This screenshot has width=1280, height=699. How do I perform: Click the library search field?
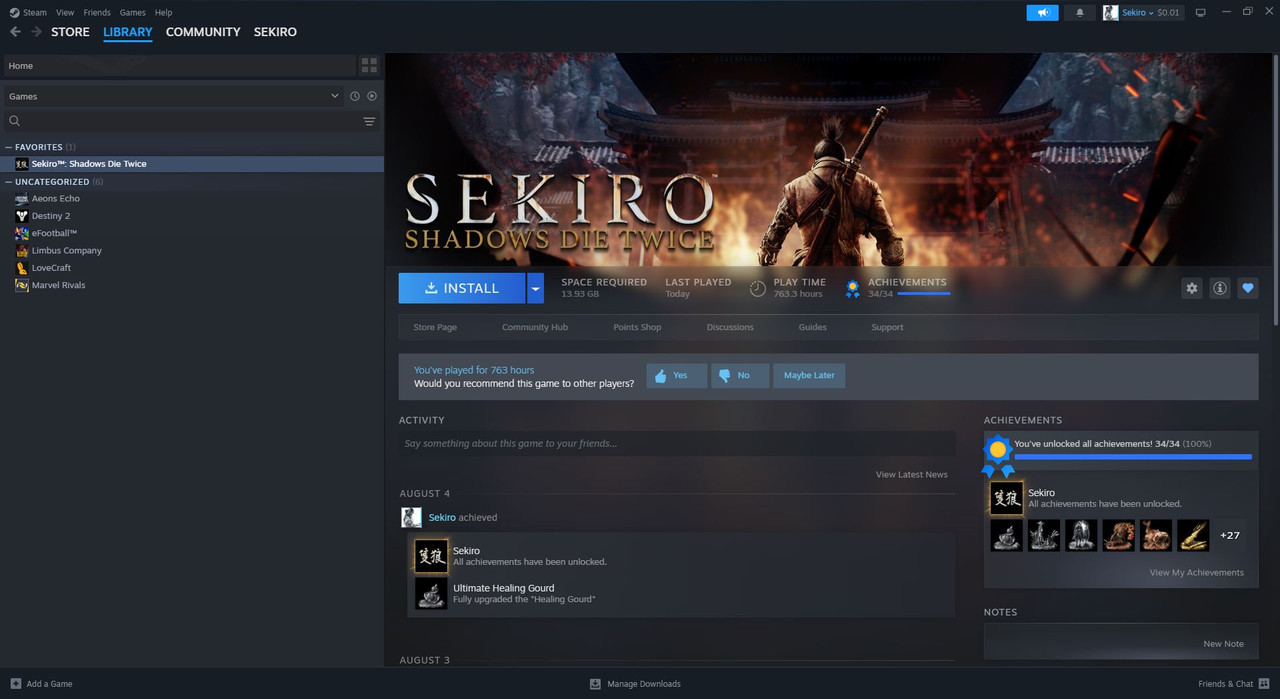[190, 121]
